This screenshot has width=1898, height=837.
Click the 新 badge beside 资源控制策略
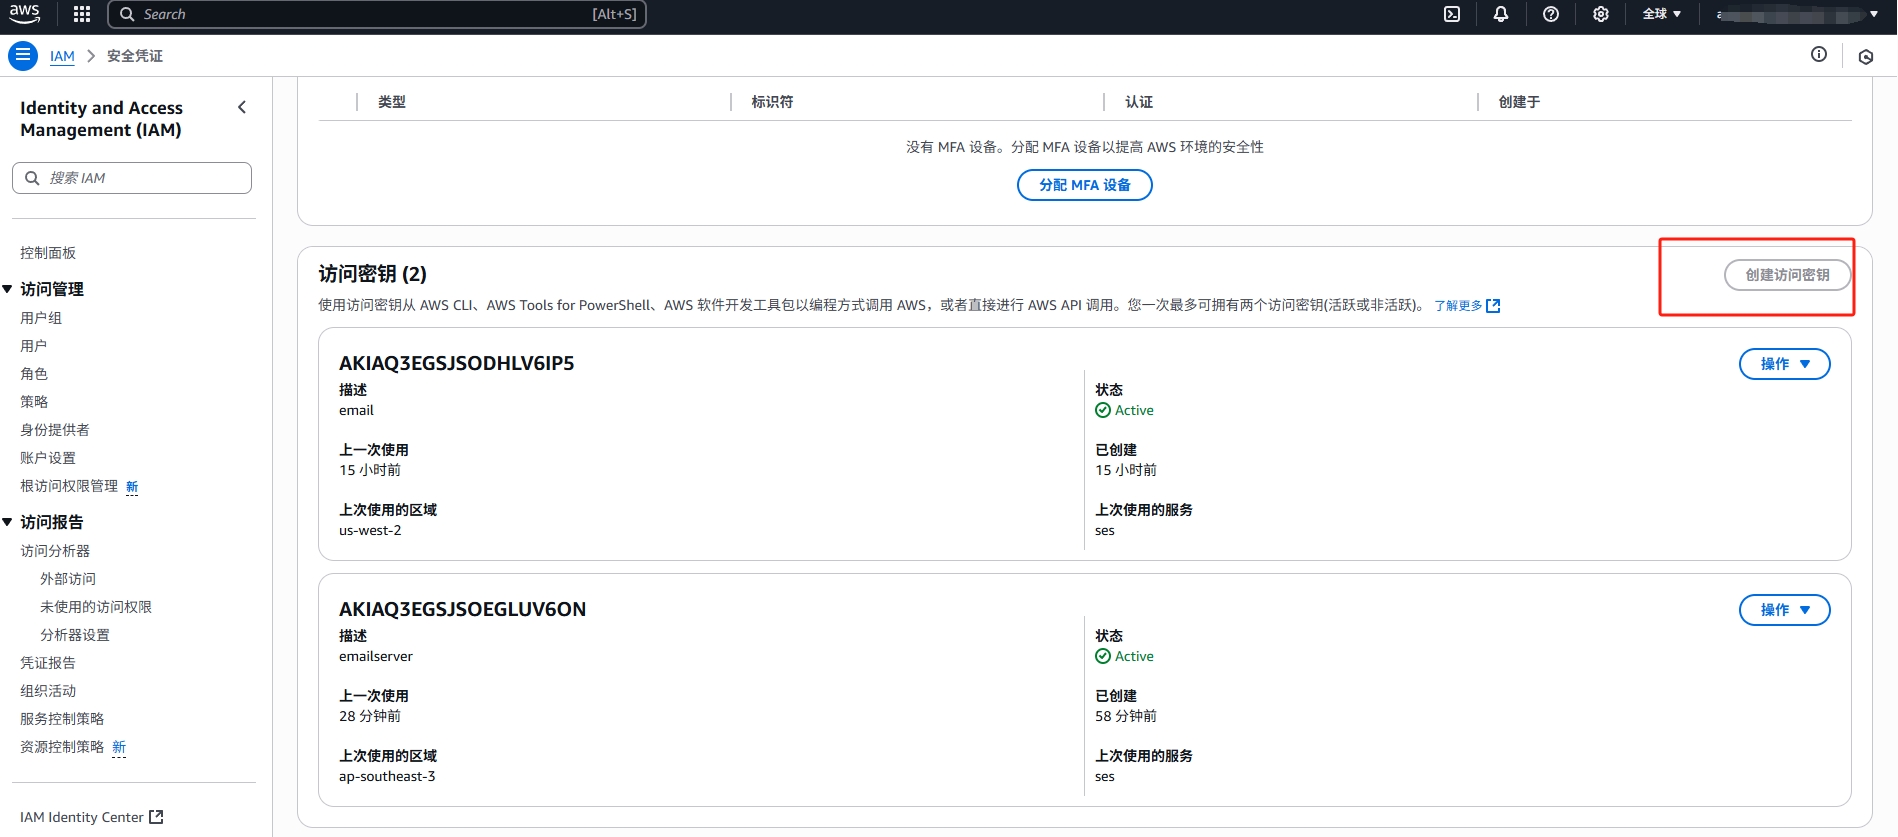119,747
